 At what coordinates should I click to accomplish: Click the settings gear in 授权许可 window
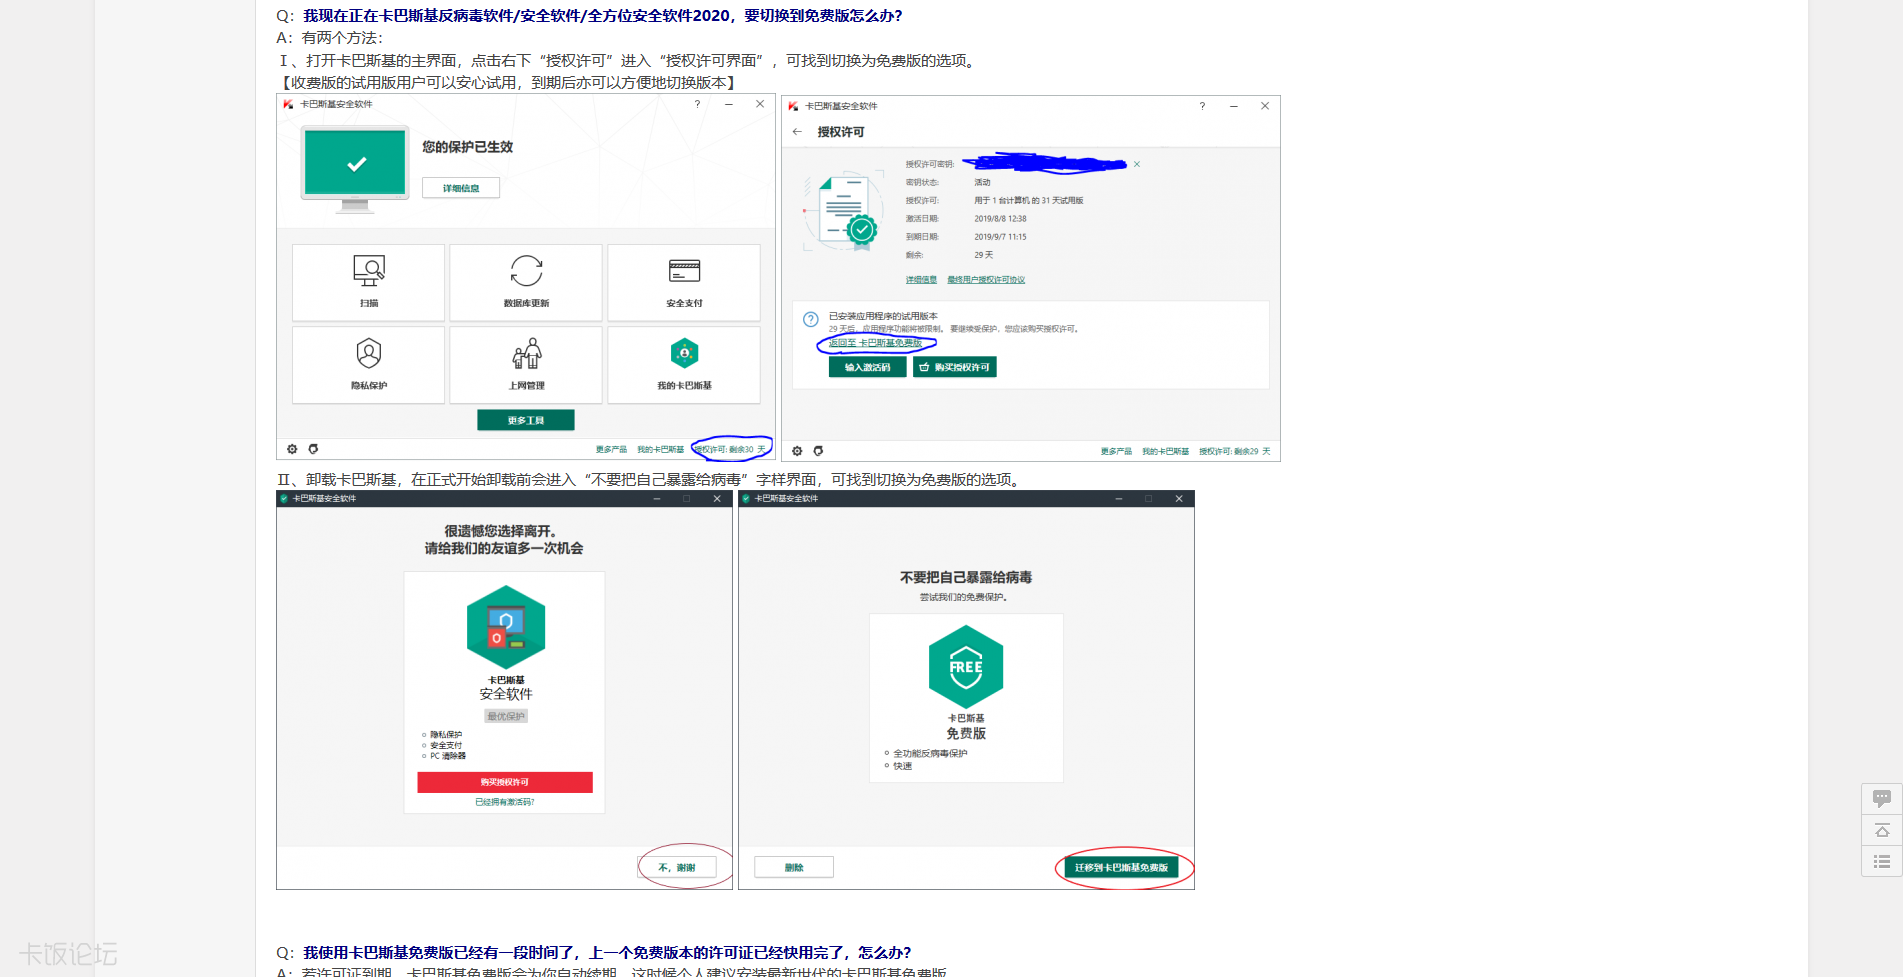[797, 451]
